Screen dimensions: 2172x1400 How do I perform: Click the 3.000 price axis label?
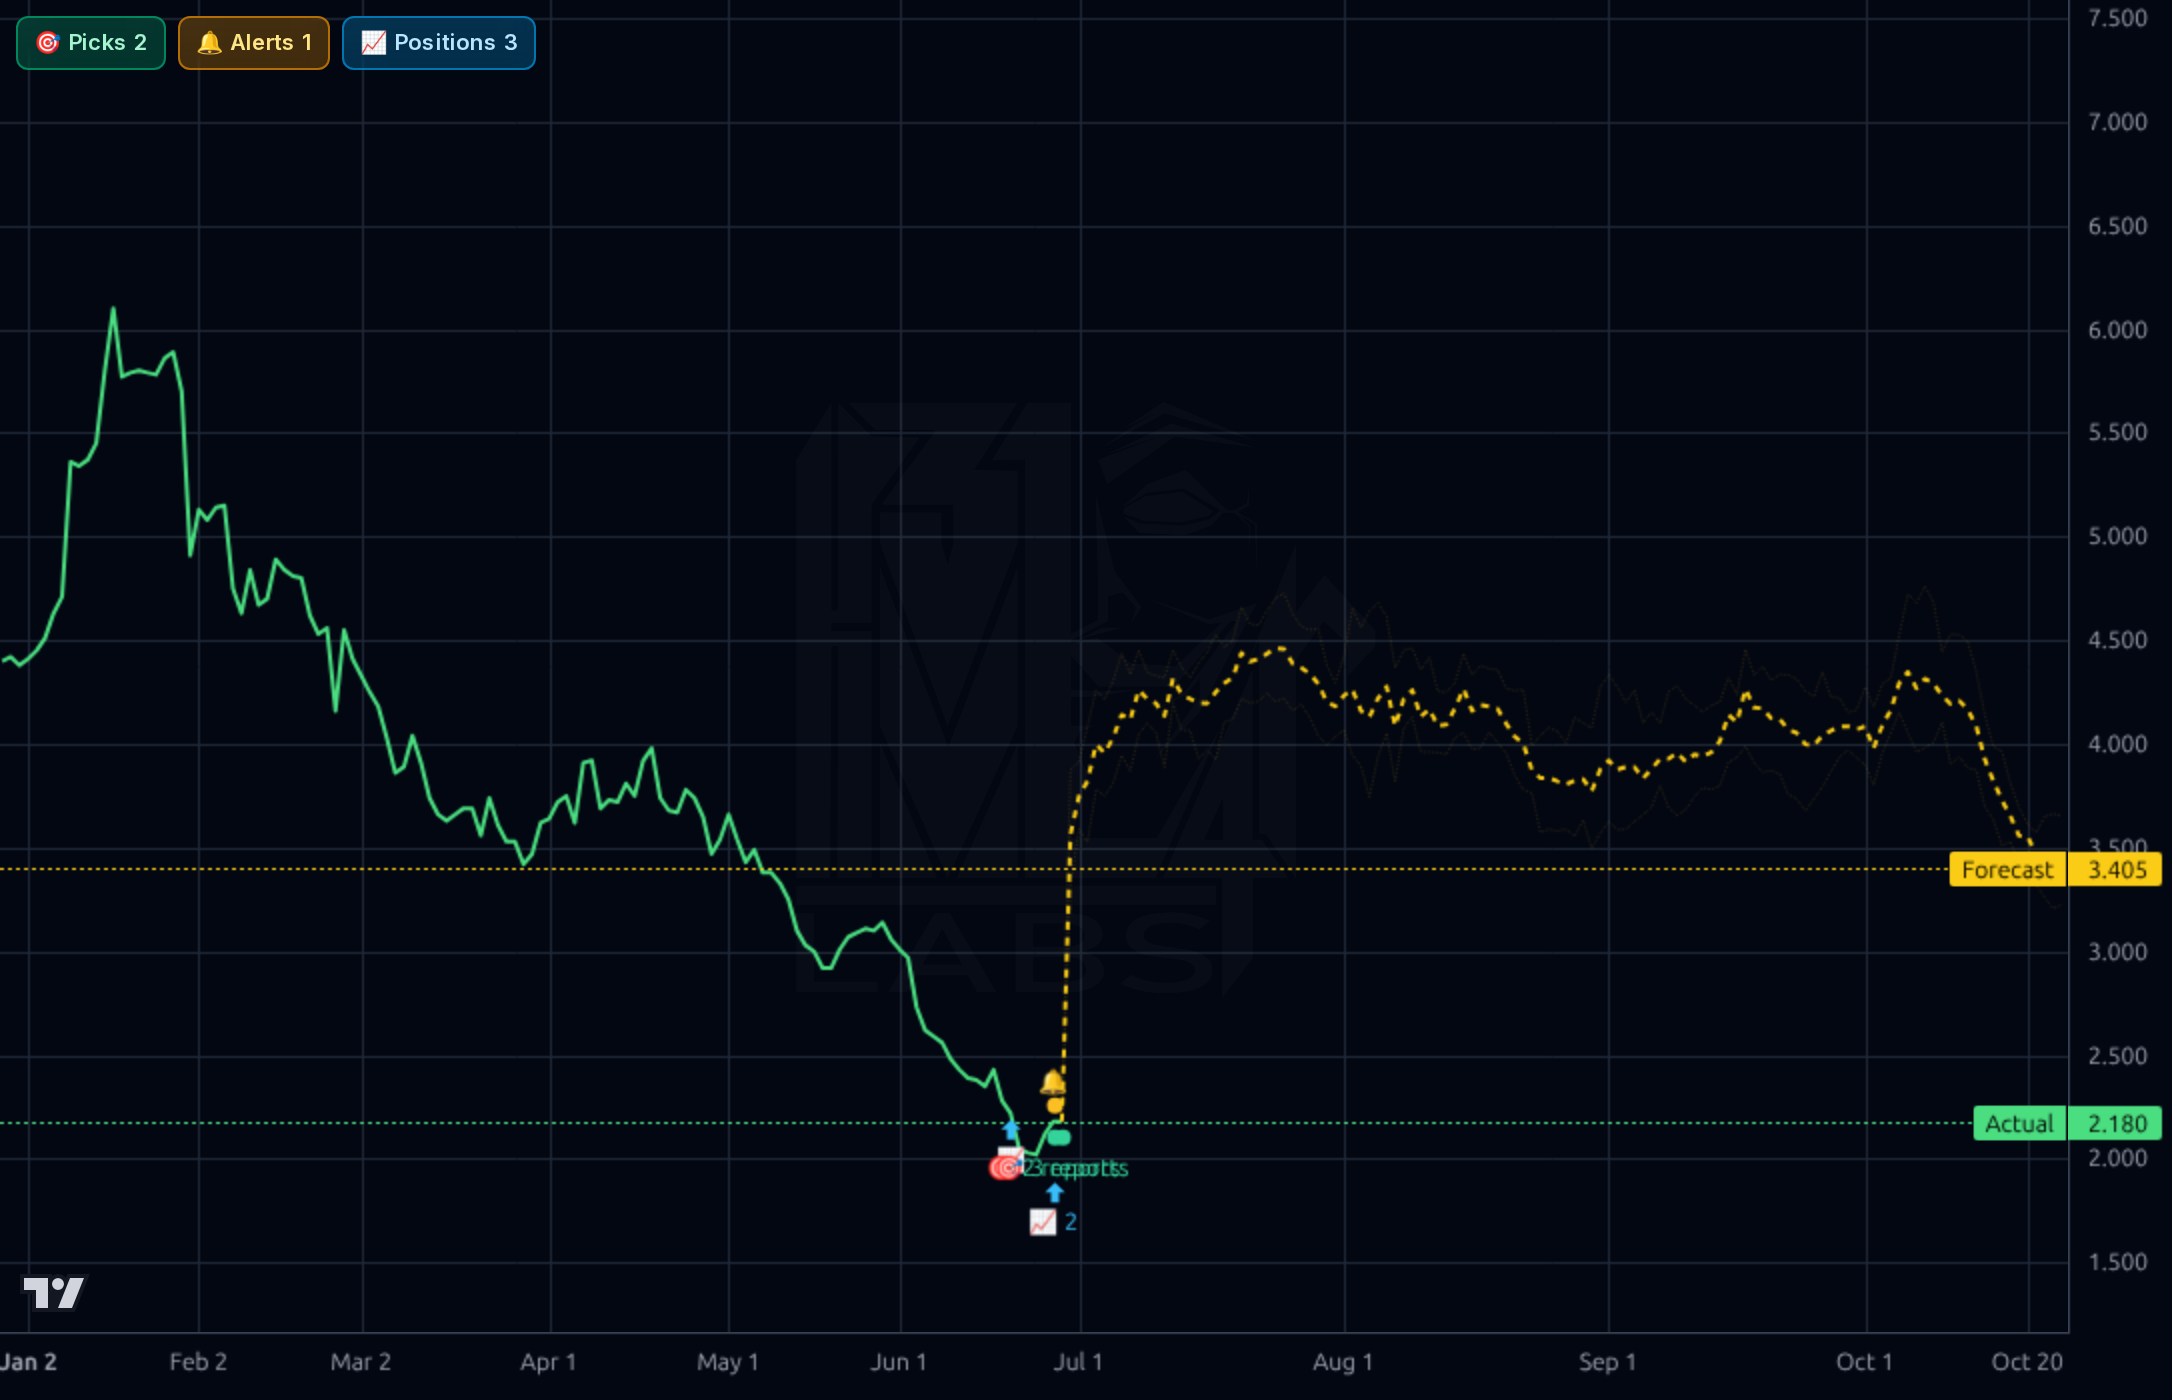[2117, 952]
